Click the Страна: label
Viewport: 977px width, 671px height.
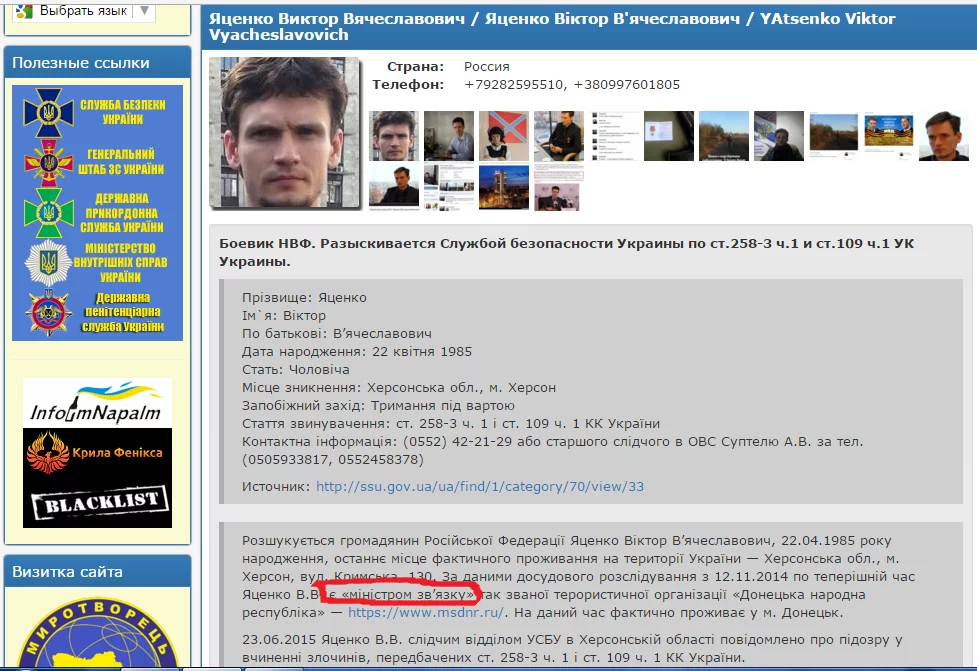(x=416, y=67)
